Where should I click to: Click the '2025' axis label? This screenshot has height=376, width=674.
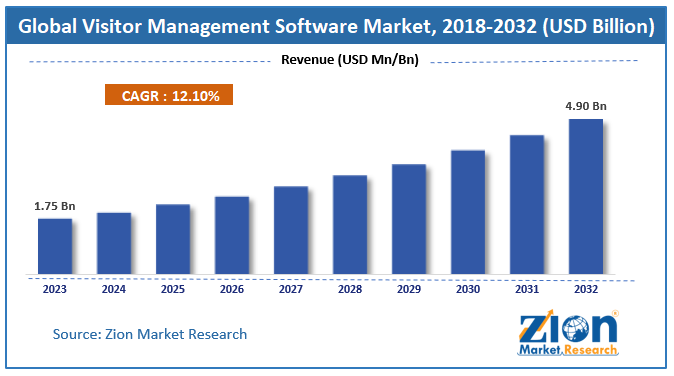coord(173,289)
